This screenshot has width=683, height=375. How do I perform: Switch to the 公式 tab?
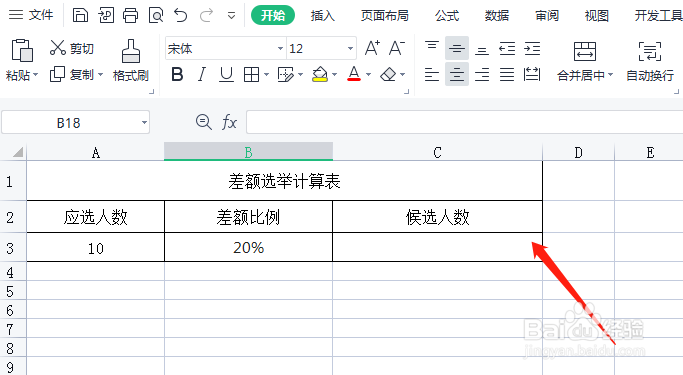point(447,16)
